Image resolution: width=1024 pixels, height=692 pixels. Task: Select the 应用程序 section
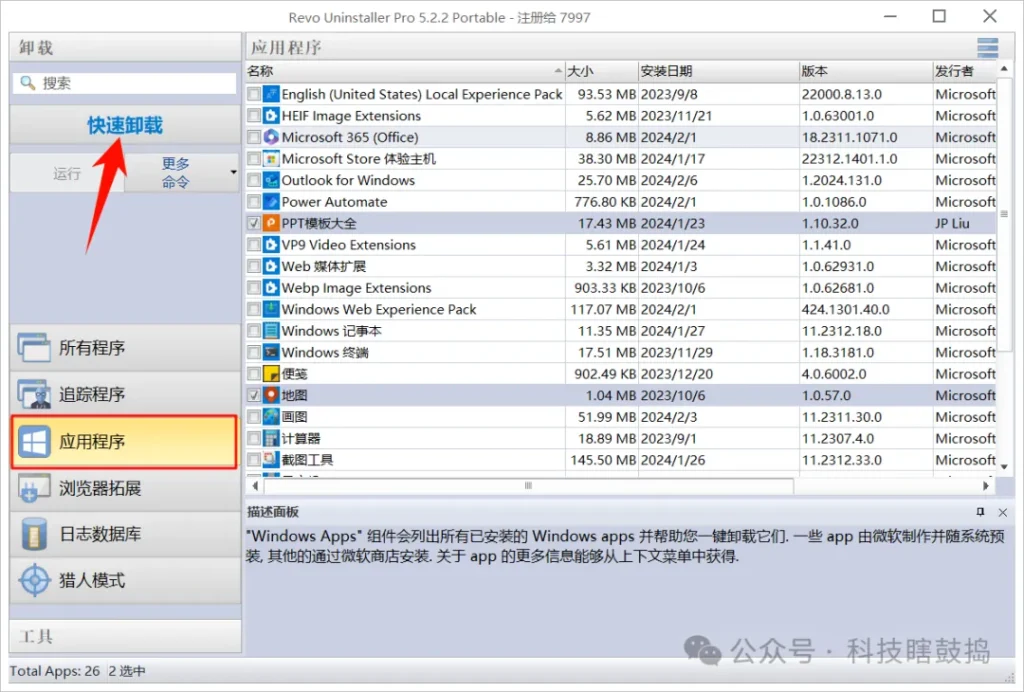point(125,442)
